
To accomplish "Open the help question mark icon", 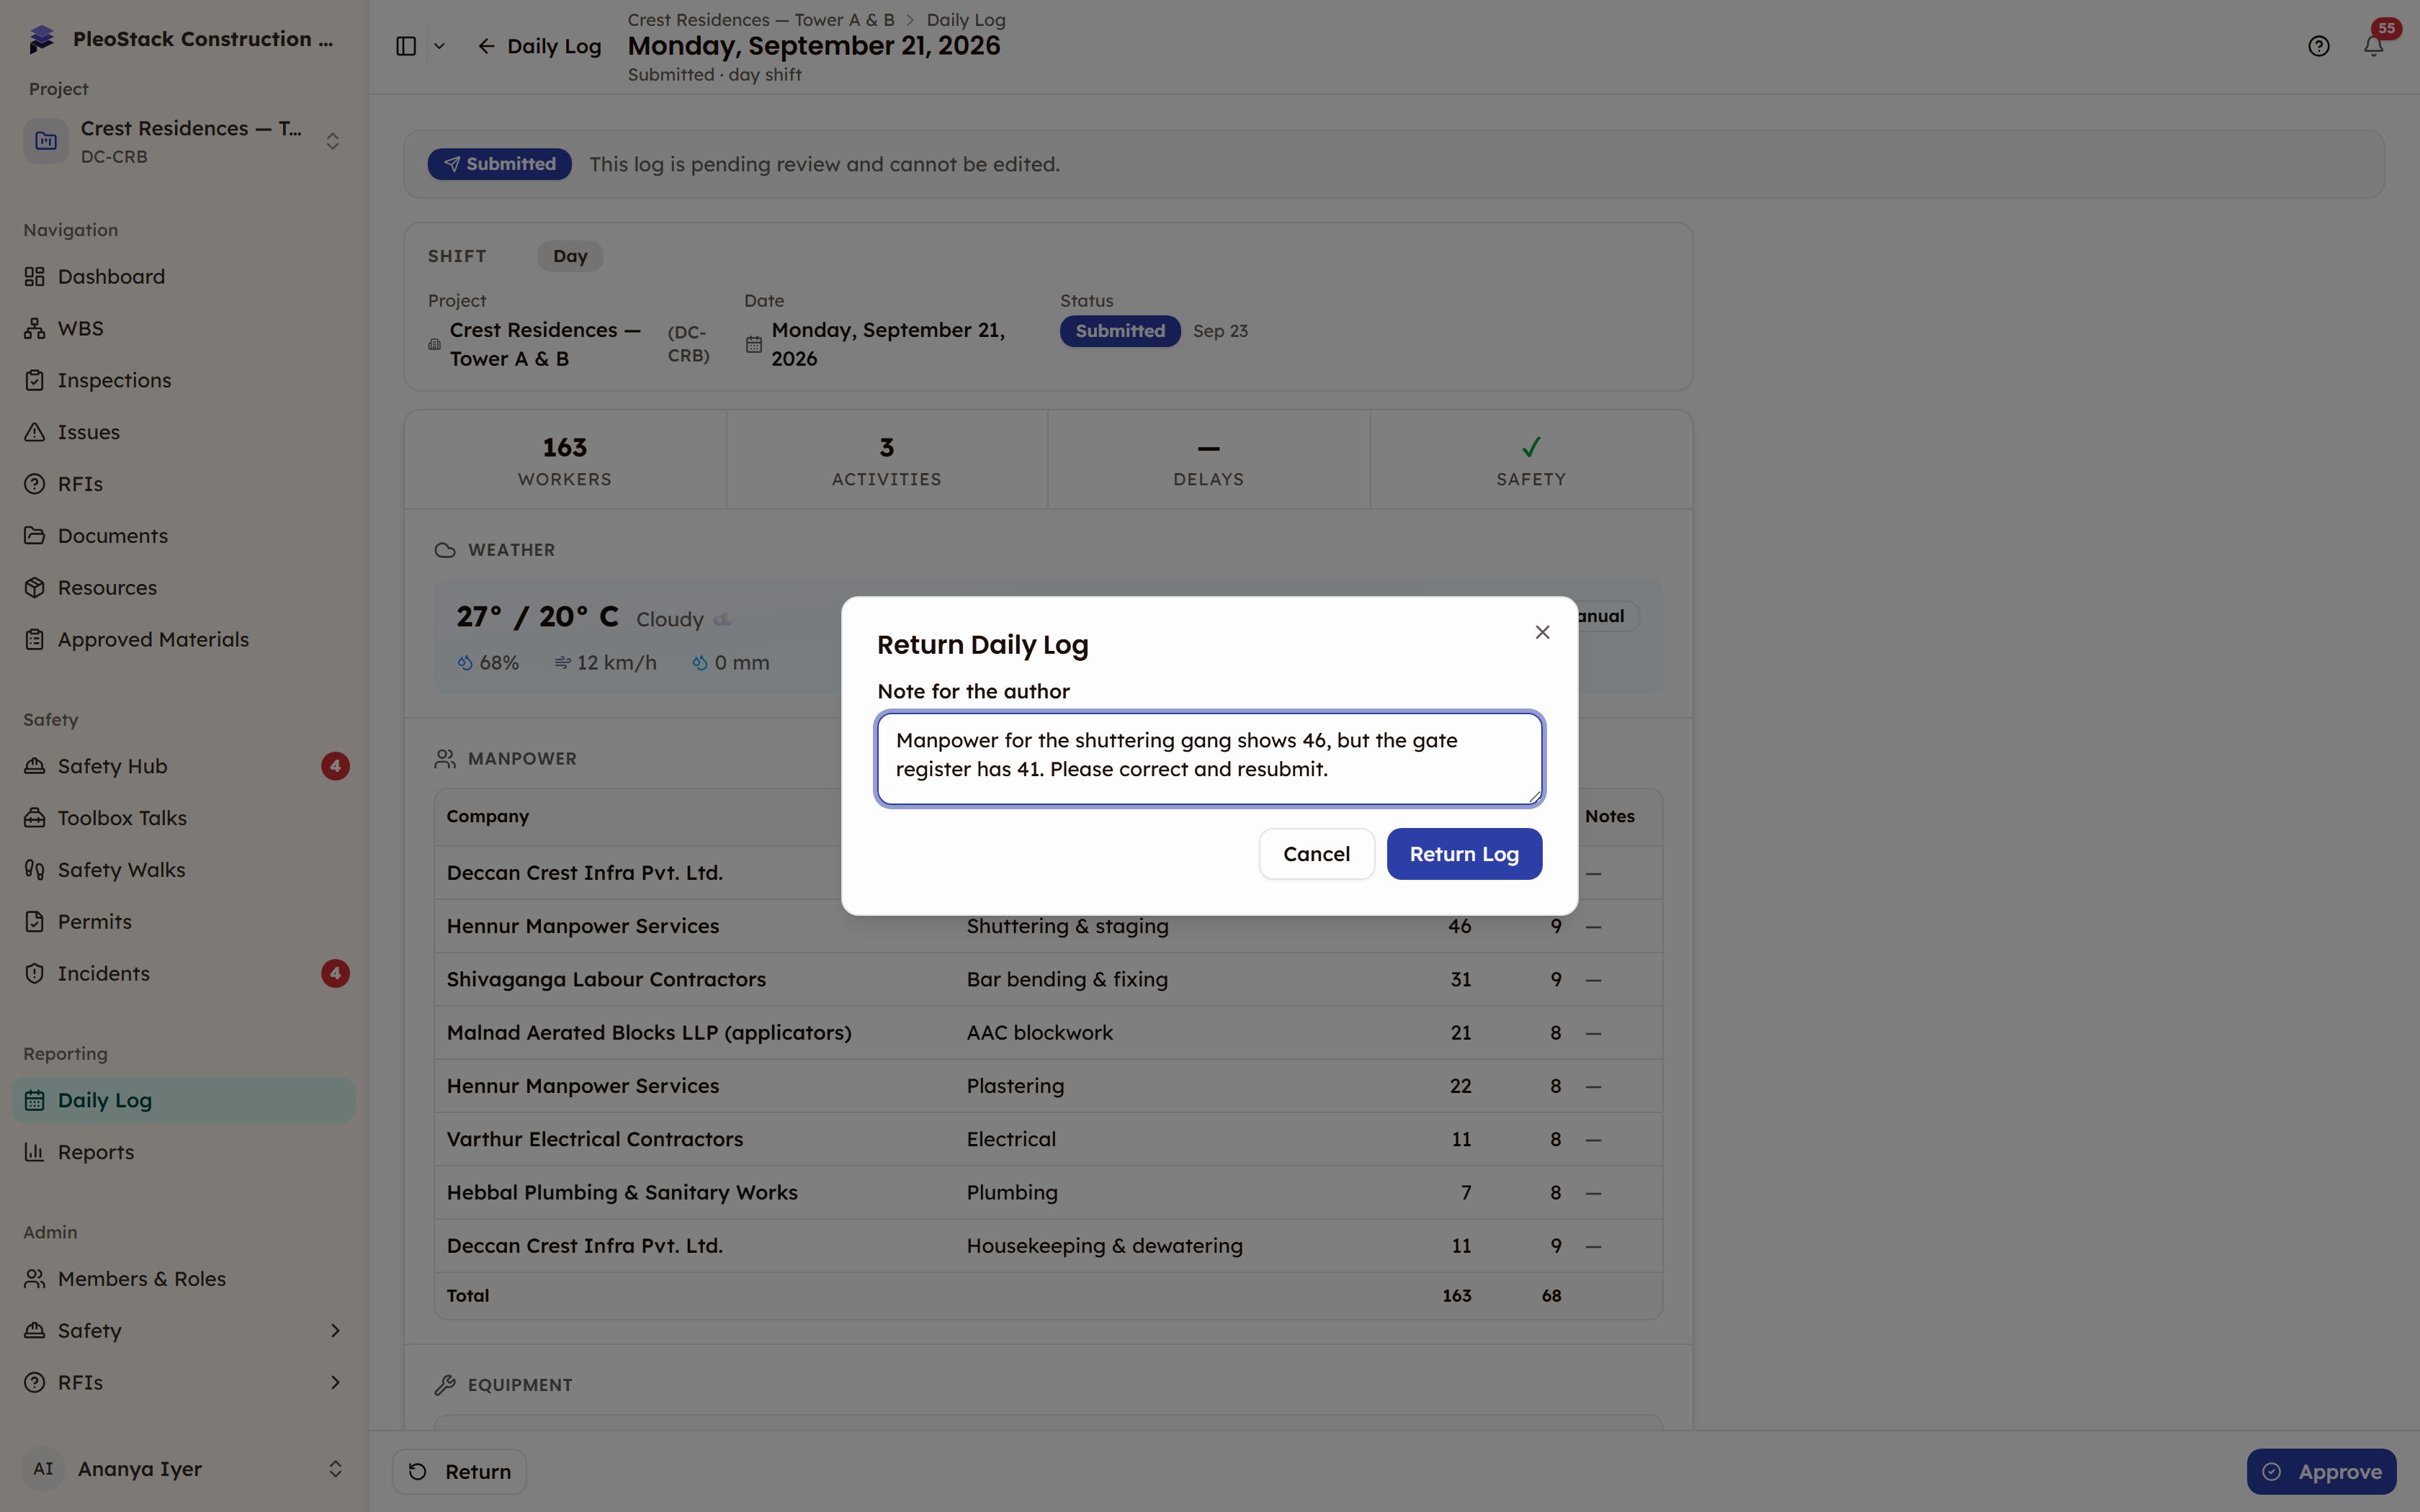I will pos(2319,46).
